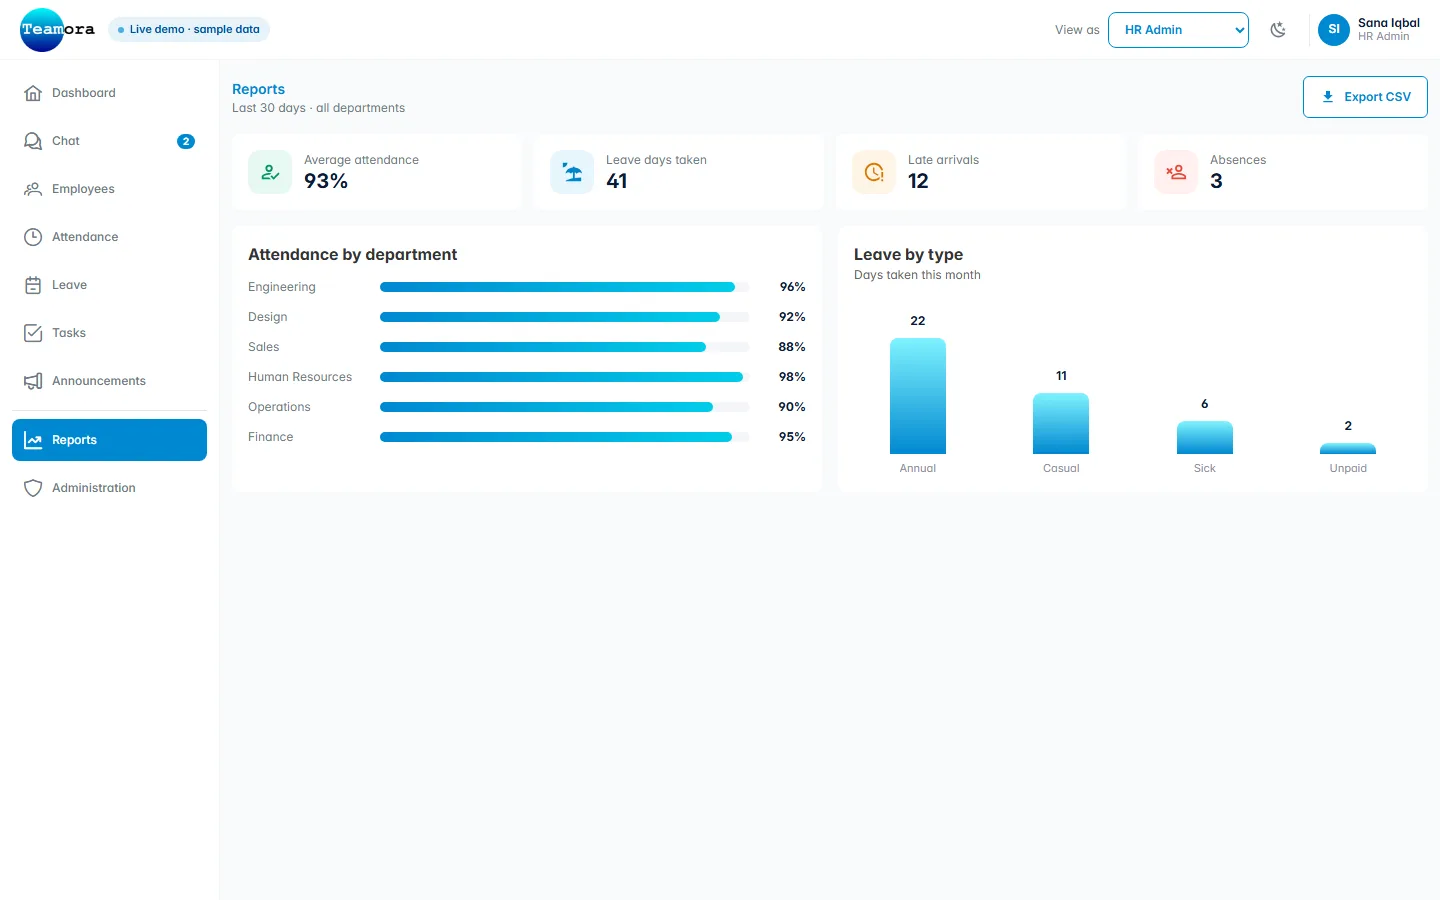Open the Chat speech bubble icon
Image resolution: width=1440 pixels, height=900 pixels.
point(33,141)
